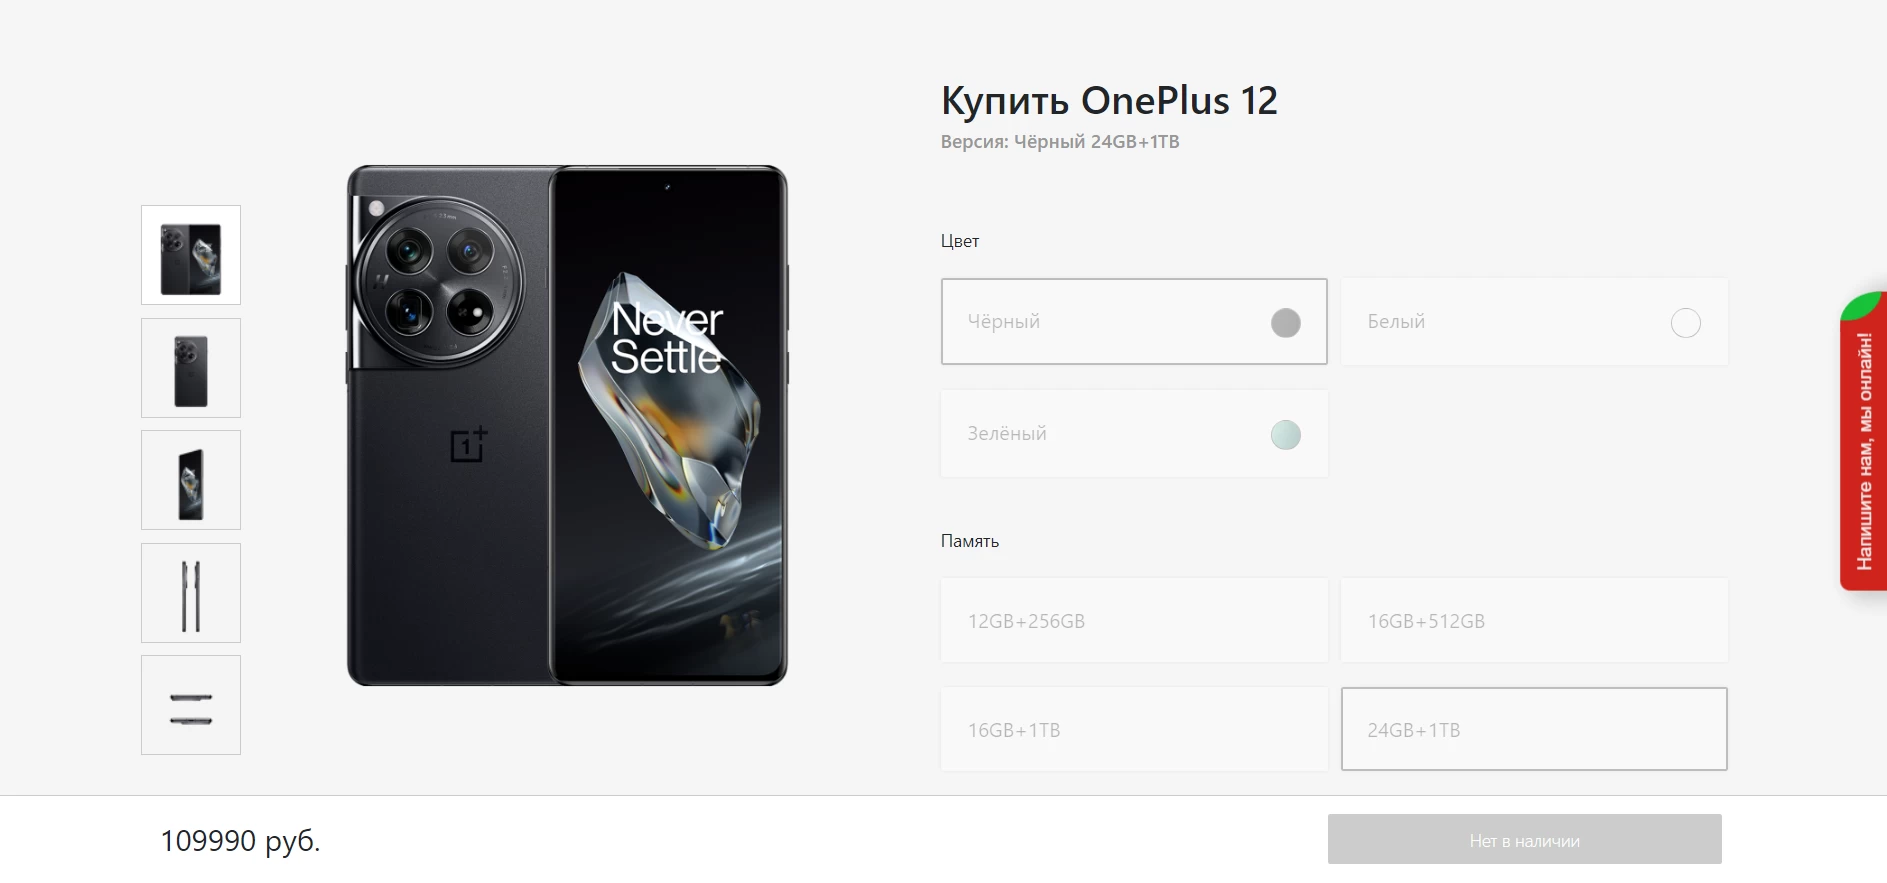This screenshot has width=1887, height=883.
Task: Click the green color swatch circle
Action: (1286, 435)
